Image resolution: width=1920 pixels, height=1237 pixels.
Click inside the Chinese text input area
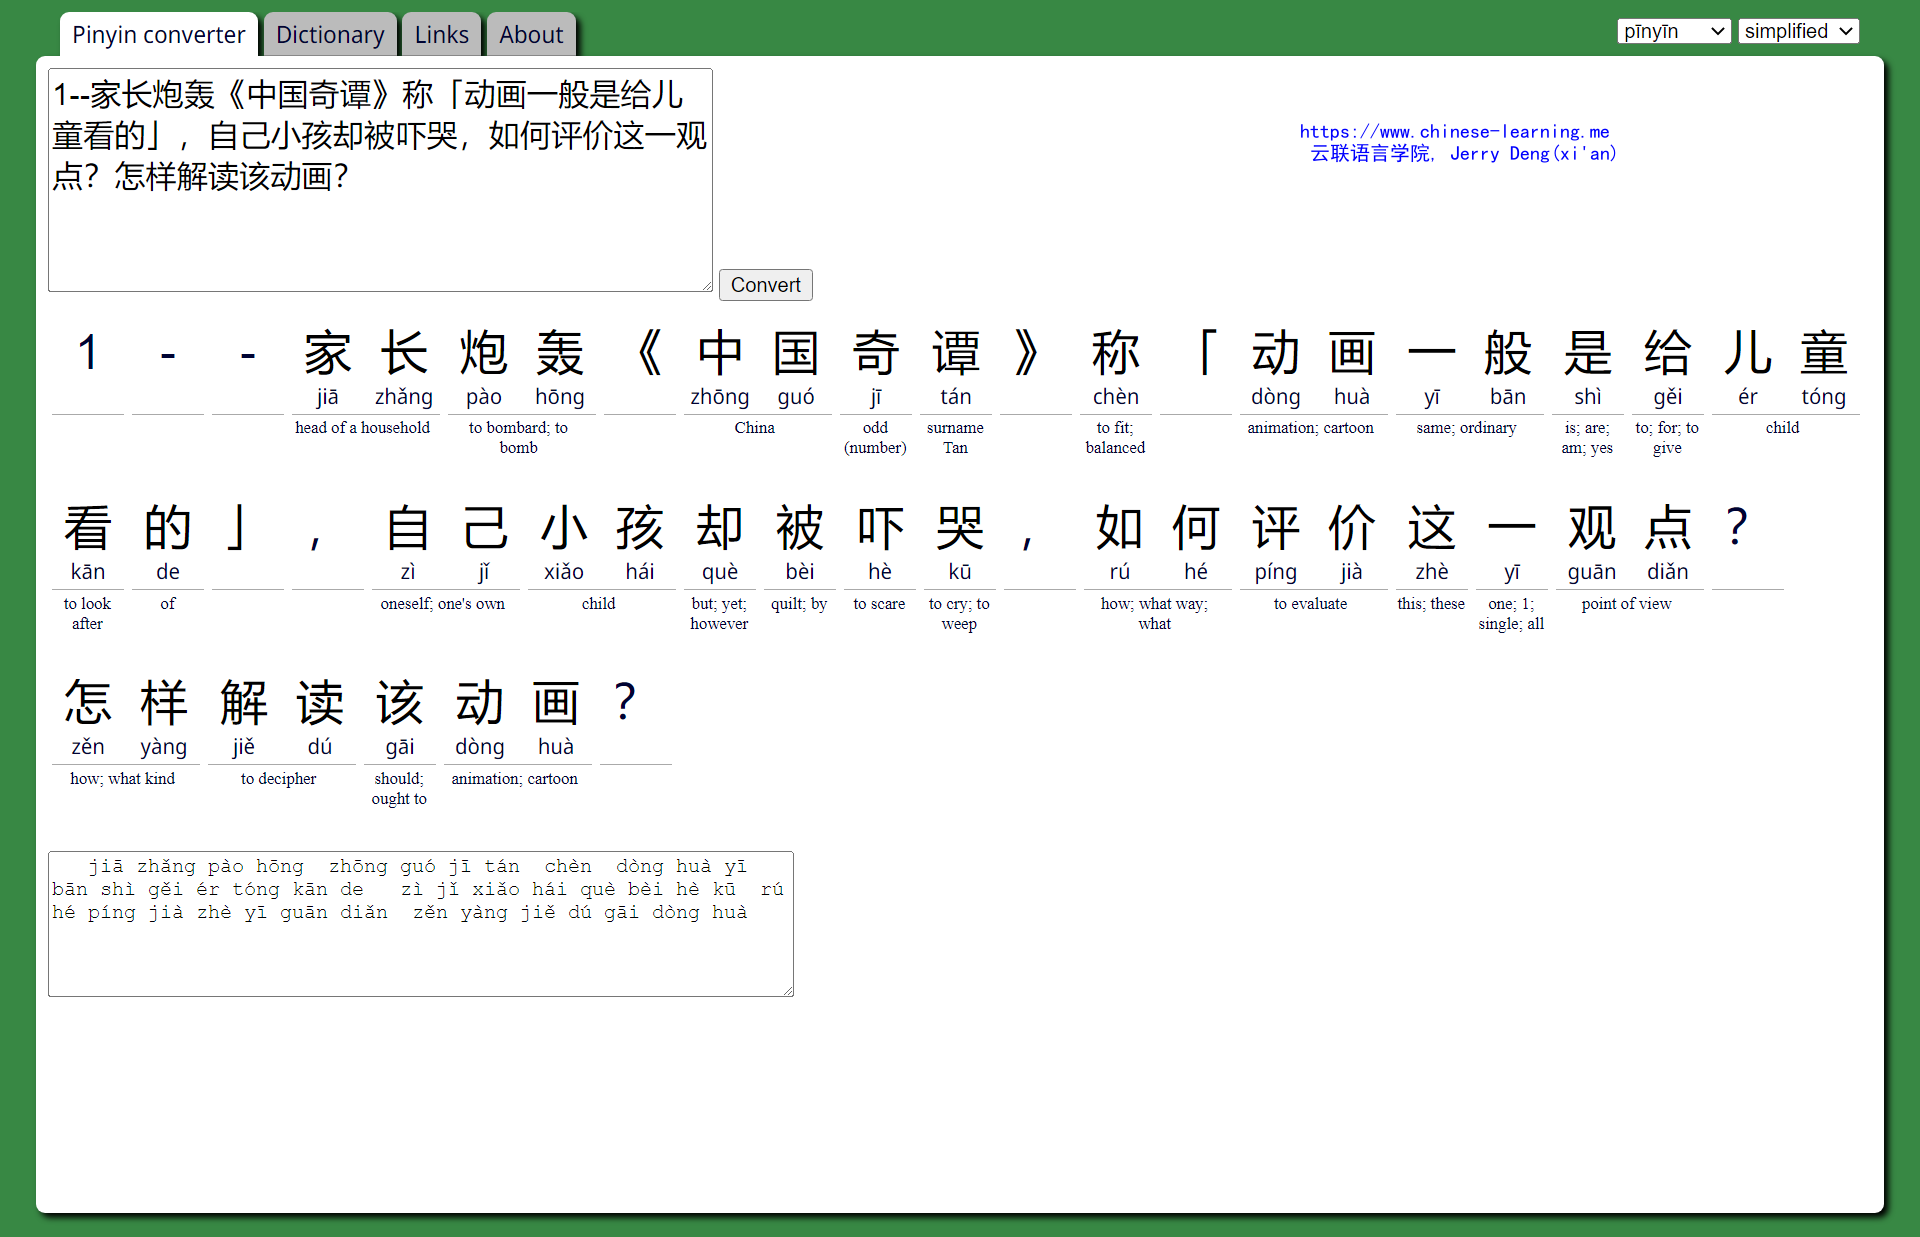click(x=380, y=180)
